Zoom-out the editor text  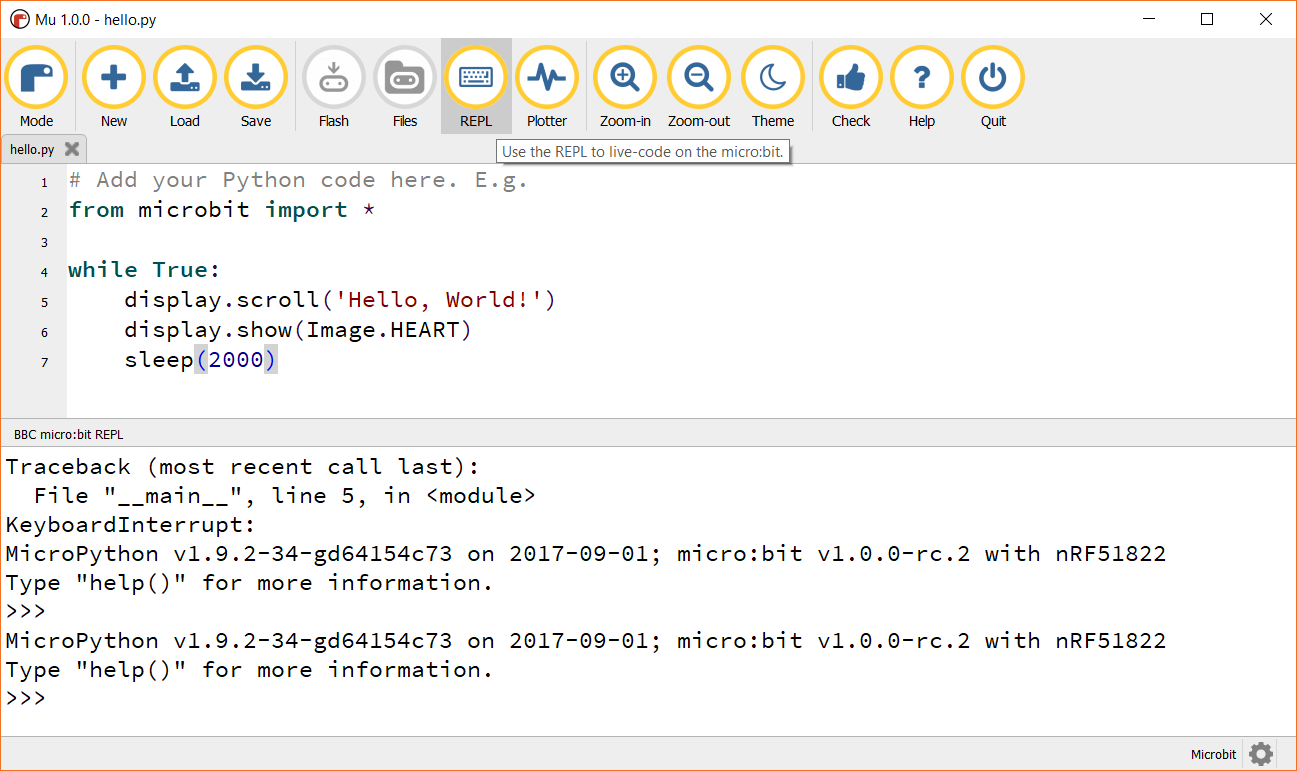(699, 87)
